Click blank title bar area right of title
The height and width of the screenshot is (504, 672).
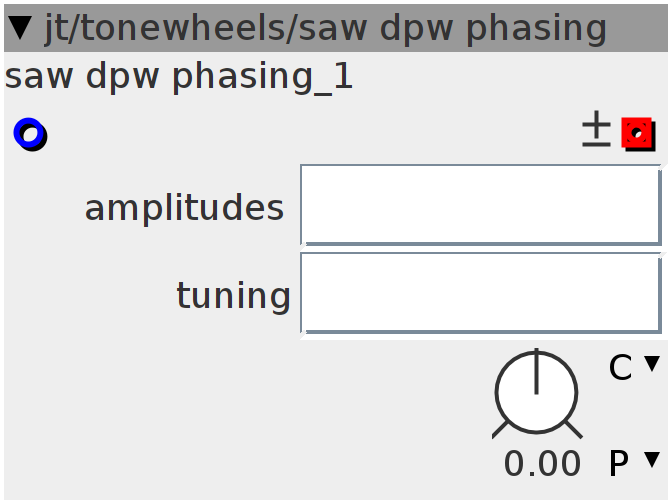click(638, 29)
